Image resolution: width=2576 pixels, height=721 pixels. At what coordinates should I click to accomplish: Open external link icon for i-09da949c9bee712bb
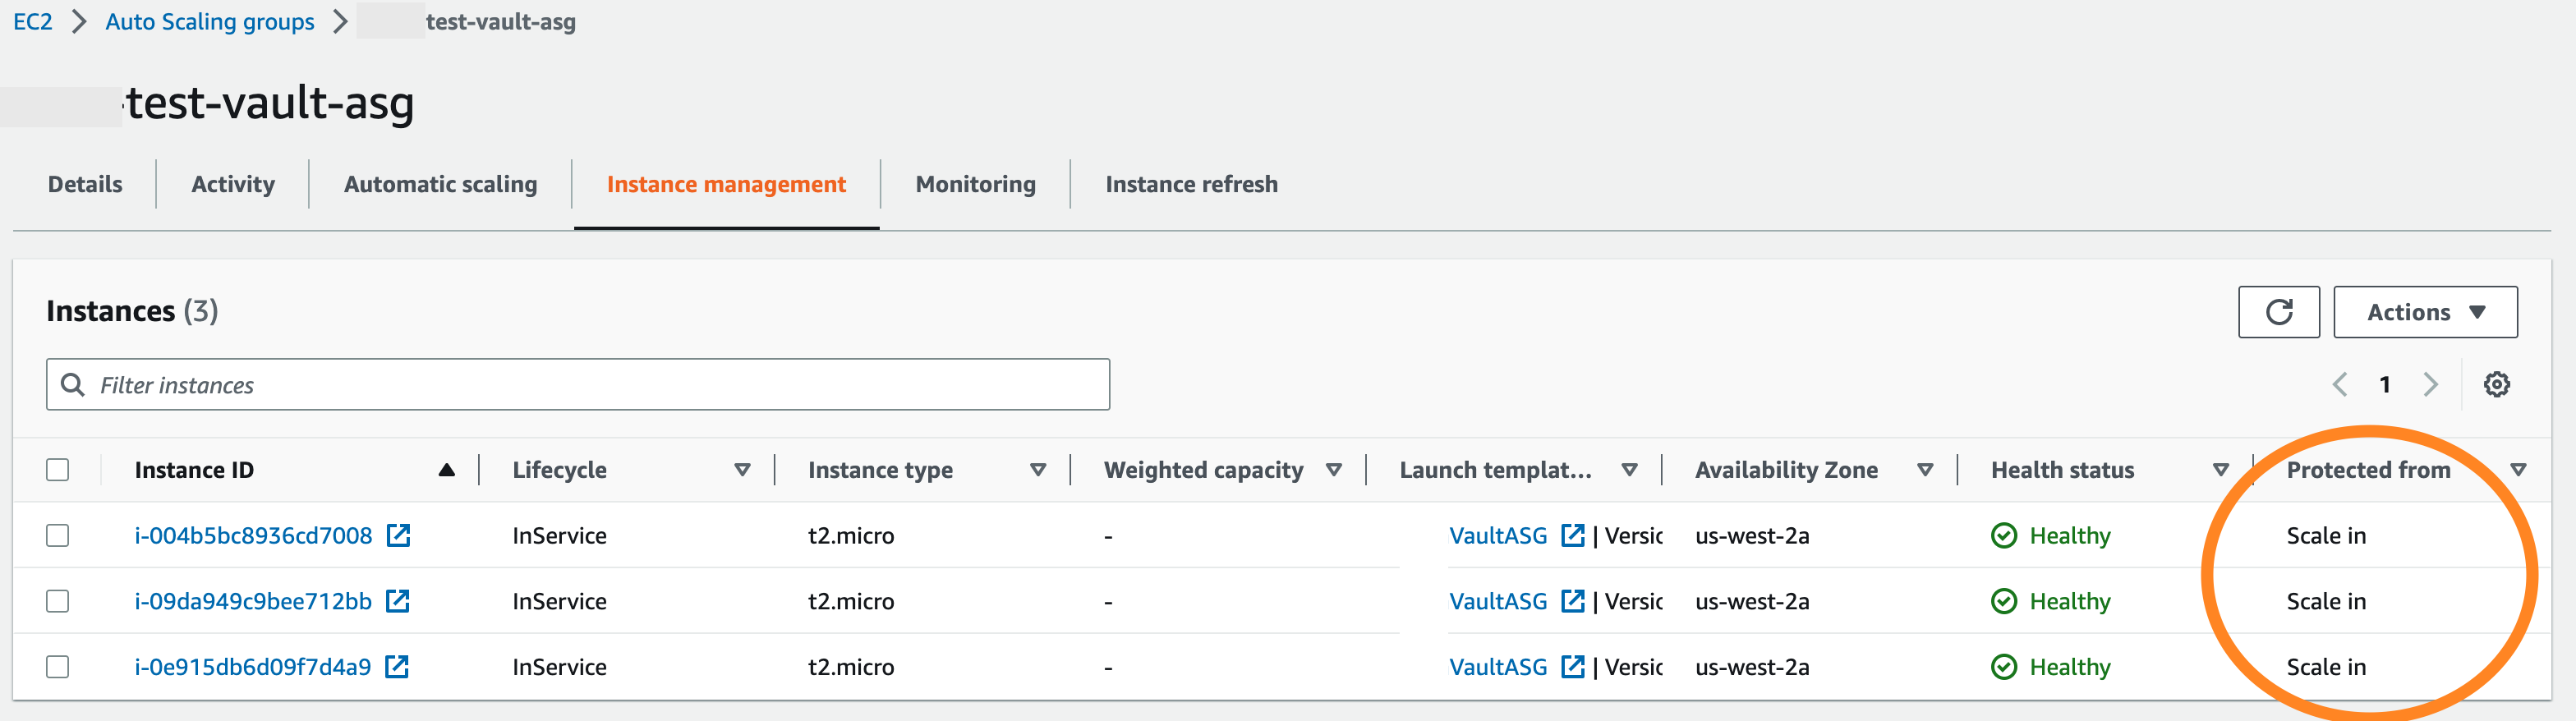[x=398, y=601]
